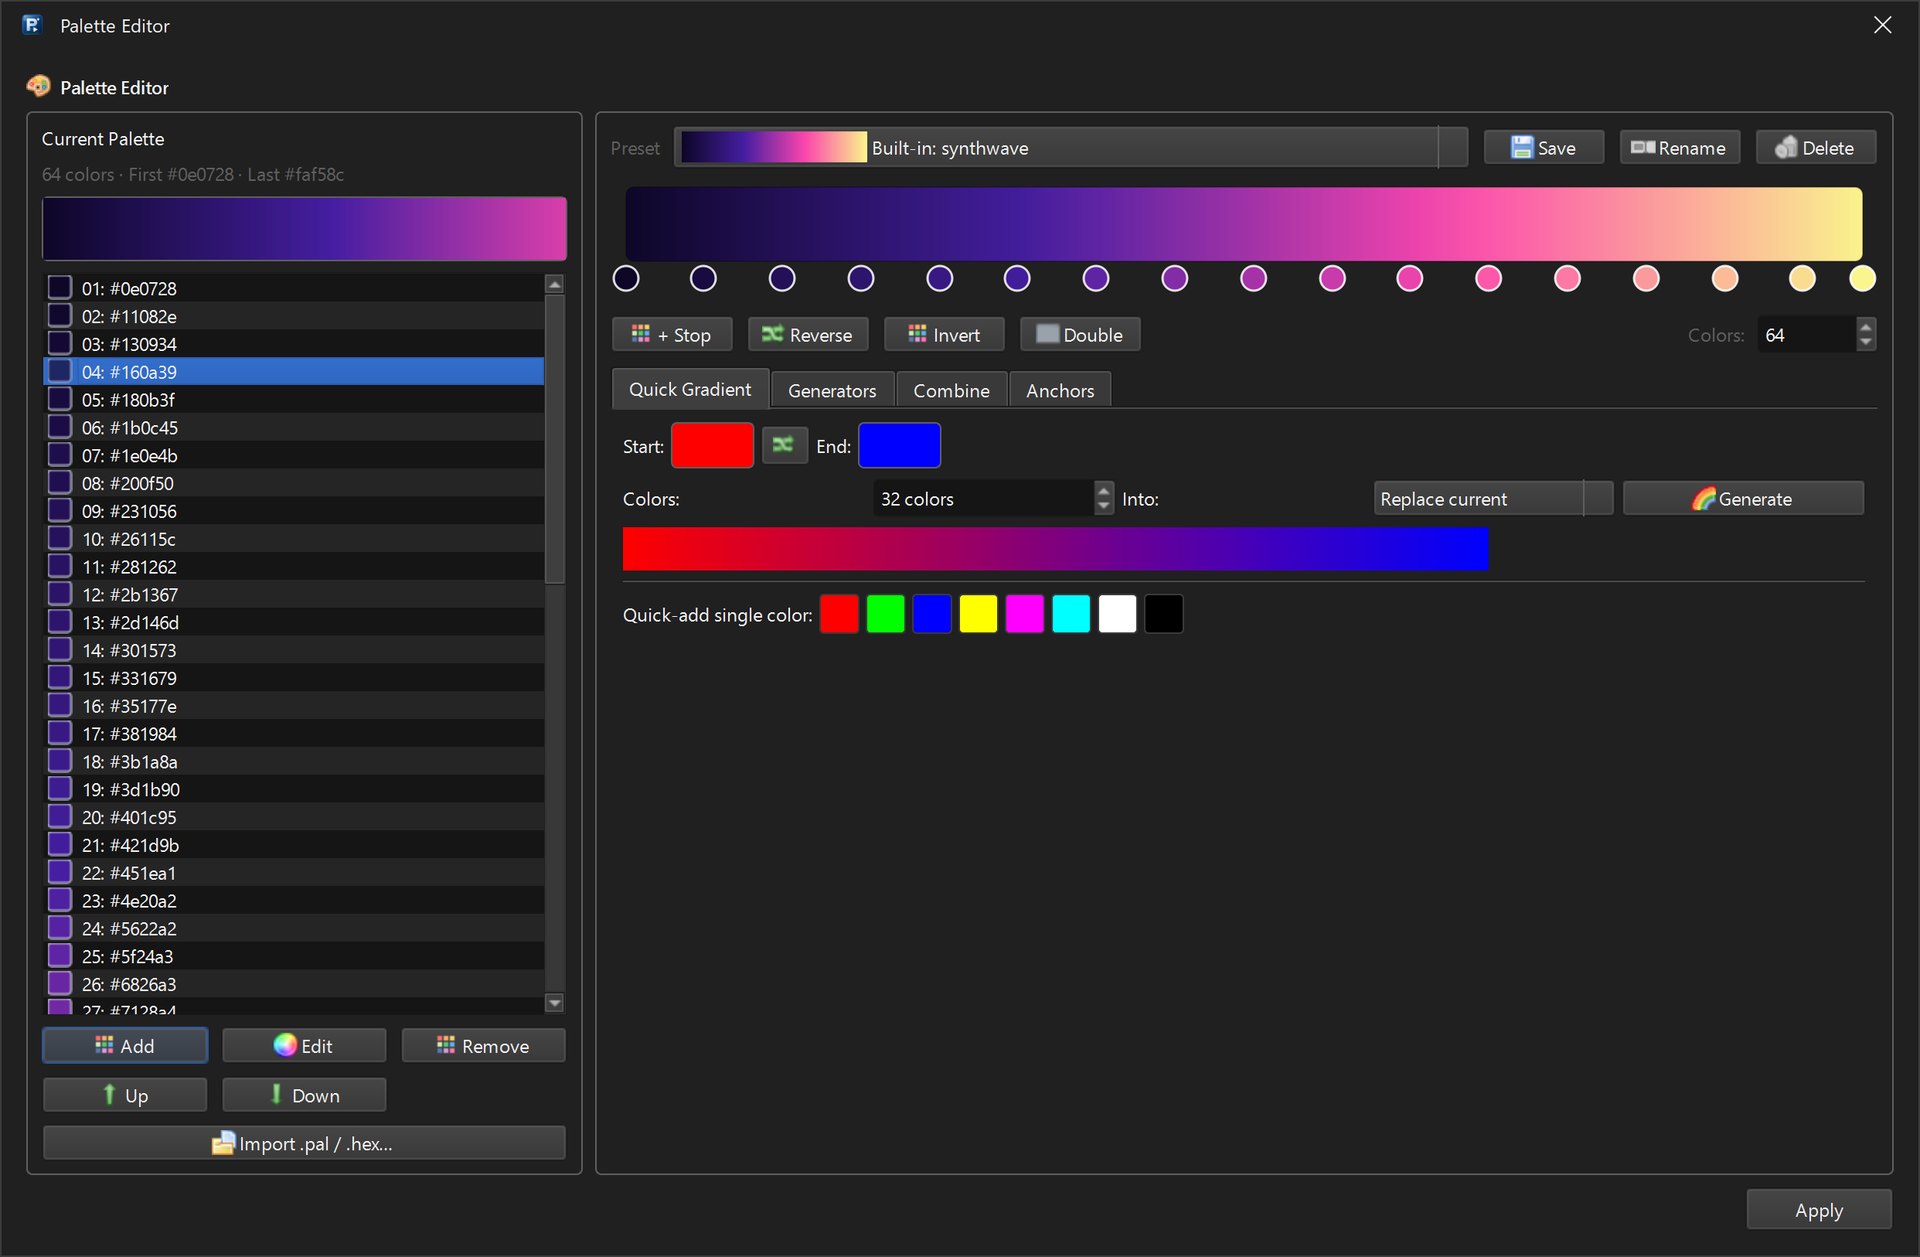Click the Generate button

click(1743, 499)
